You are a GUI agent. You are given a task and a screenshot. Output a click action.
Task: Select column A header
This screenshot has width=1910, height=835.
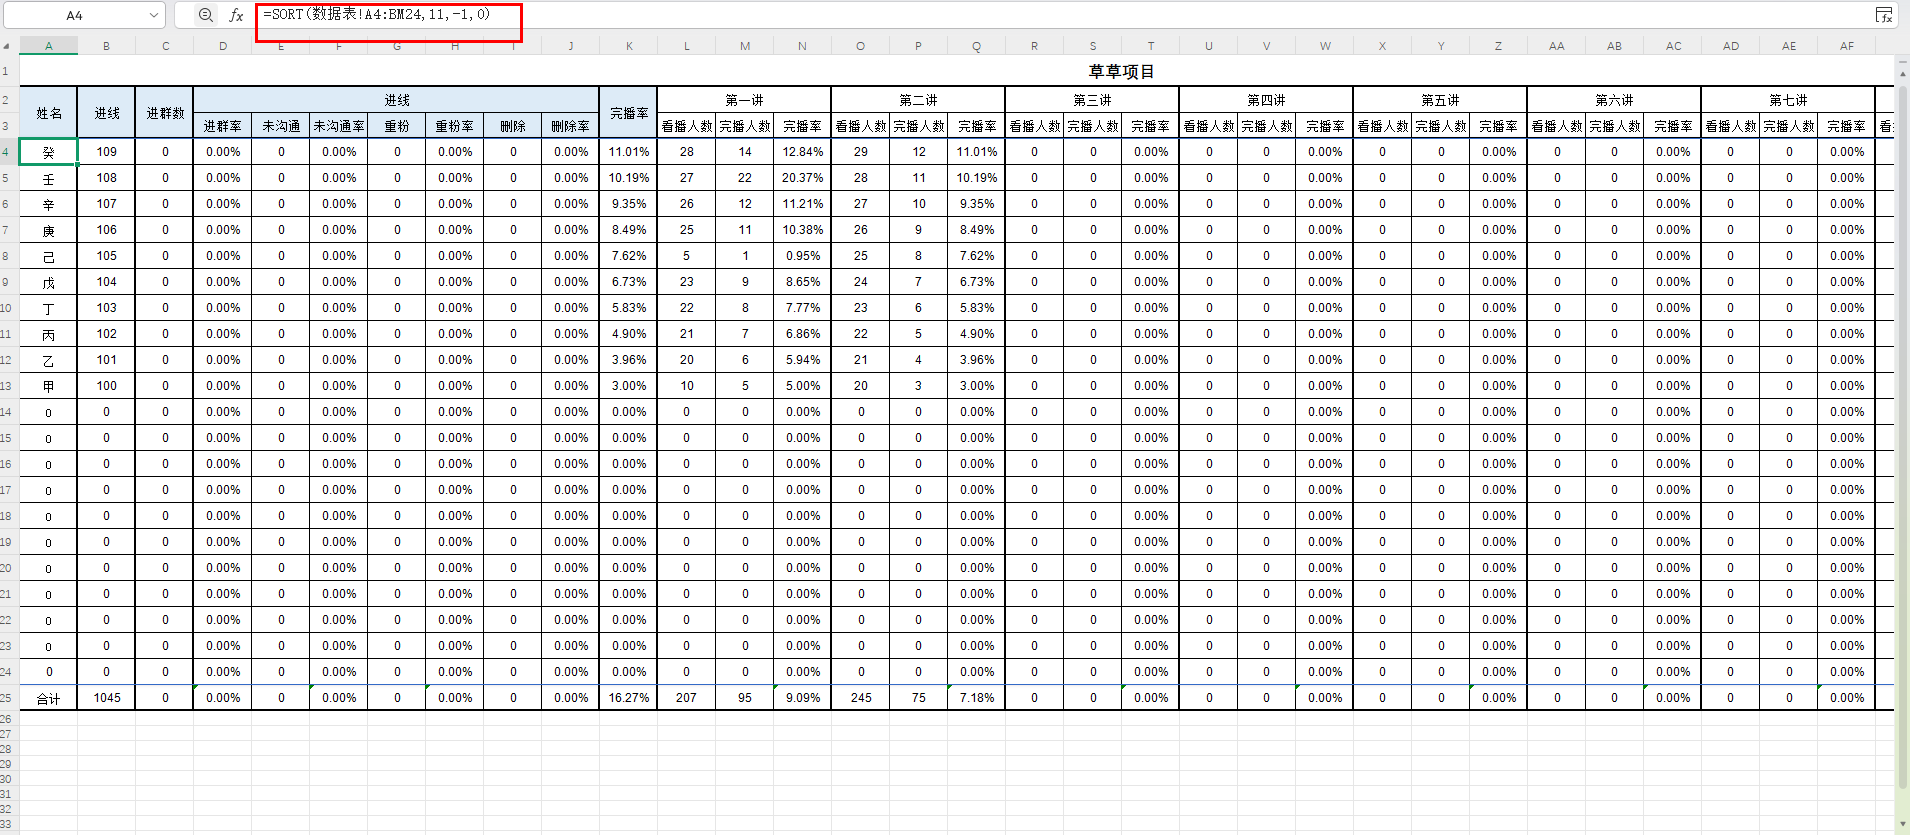pos(48,46)
